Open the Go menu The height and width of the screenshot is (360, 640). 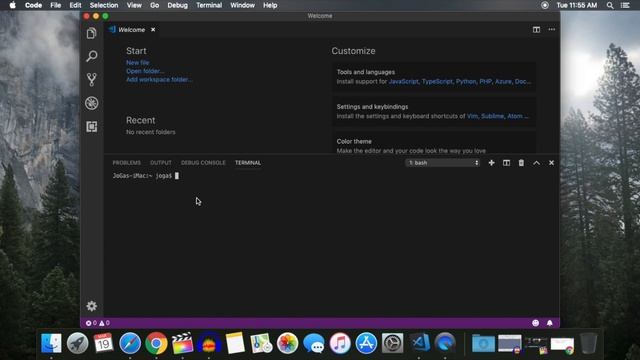154,5
